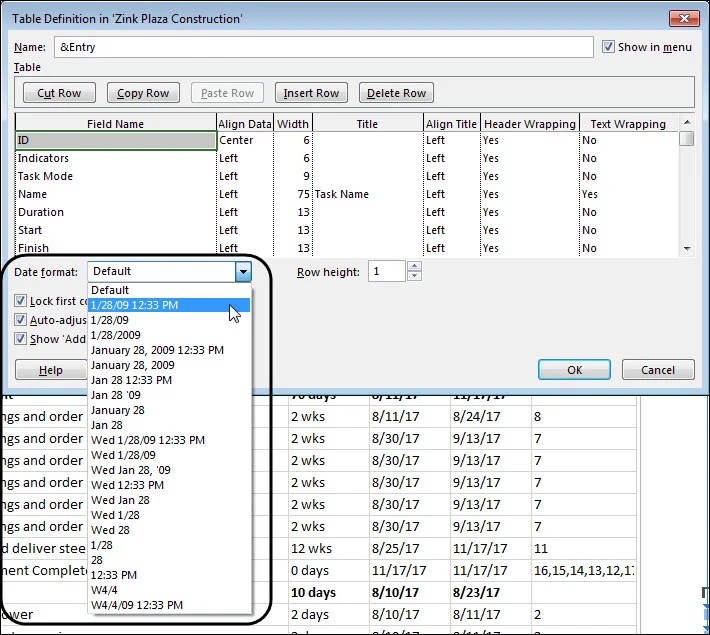The height and width of the screenshot is (635, 710).
Task: Select date format 1/28/2009
Action: pos(169,335)
